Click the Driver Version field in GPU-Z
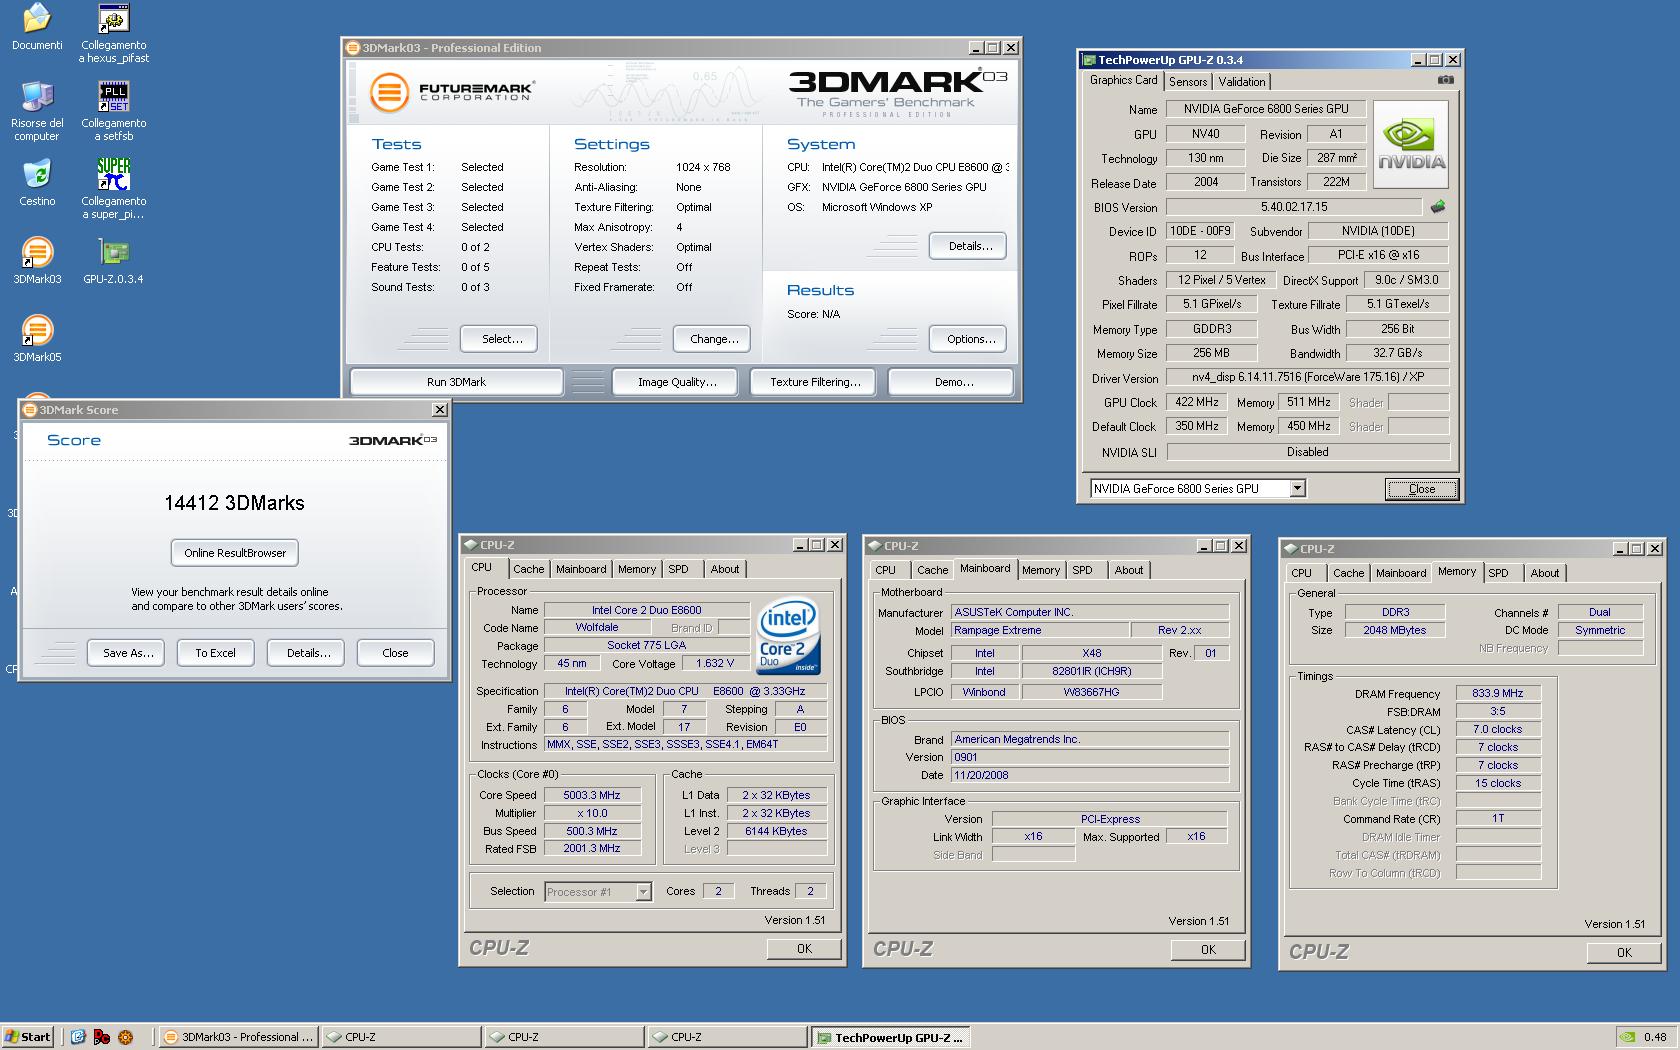Image resolution: width=1680 pixels, height=1050 pixels. (x=1307, y=378)
